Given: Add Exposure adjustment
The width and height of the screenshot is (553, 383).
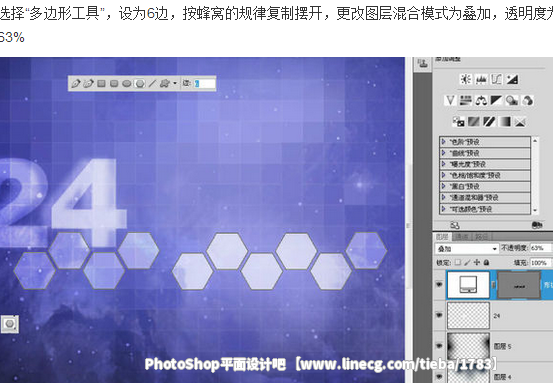Looking at the screenshot, I should (512, 79).
